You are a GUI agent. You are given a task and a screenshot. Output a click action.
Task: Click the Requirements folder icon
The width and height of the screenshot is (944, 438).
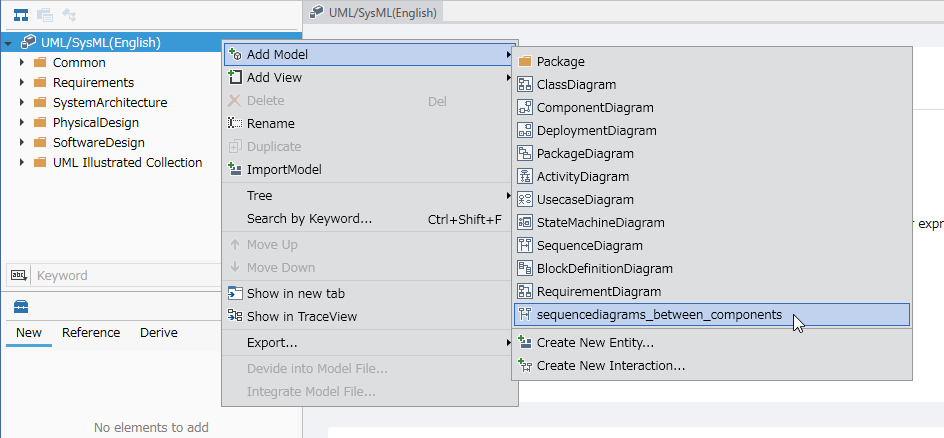pos(40,82)
